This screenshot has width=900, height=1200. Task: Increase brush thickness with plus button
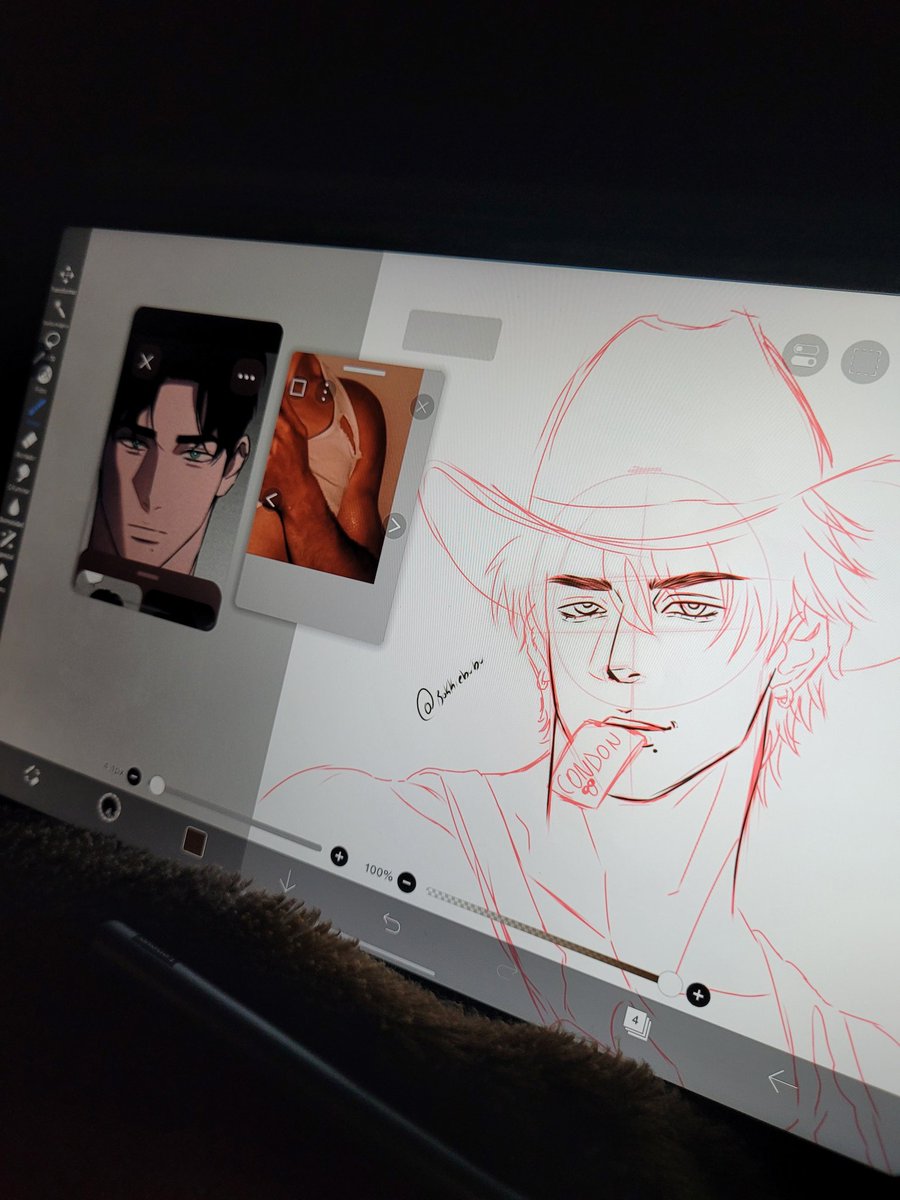point(339,855)
